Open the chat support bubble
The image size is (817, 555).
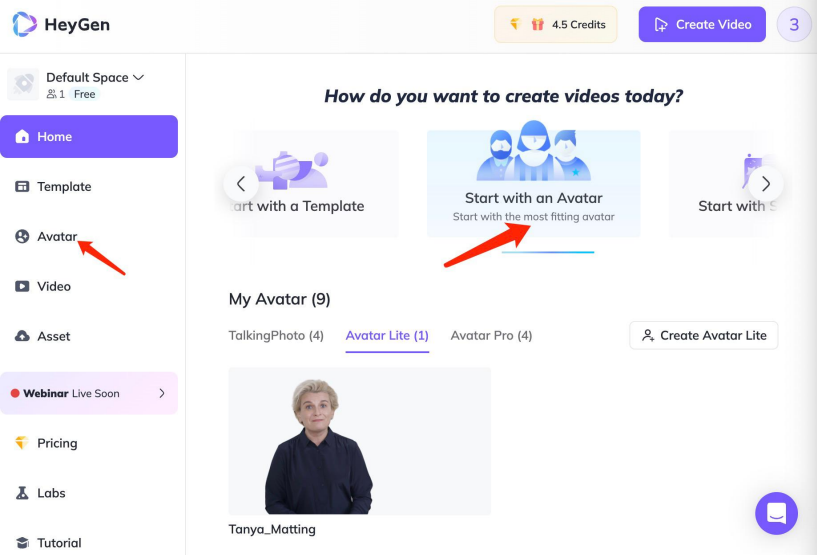pyautogui.click(x=776, y=513)
